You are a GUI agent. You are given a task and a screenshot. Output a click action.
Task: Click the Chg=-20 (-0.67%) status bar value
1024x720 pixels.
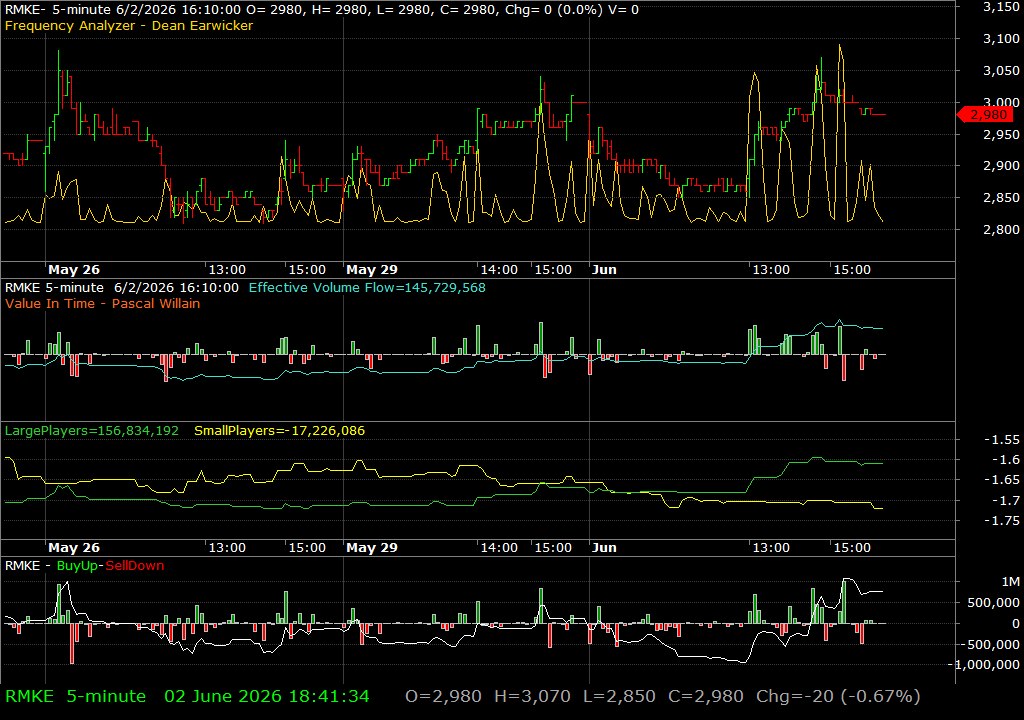pos(838,696)
